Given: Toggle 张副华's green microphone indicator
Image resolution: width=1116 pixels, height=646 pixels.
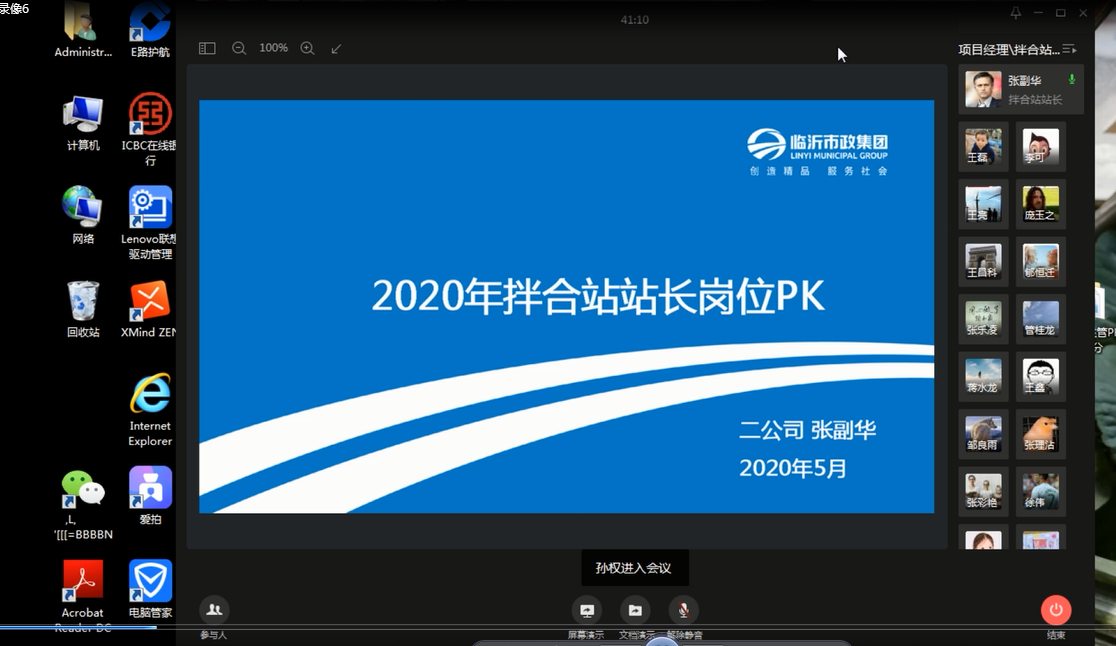Looking at the screenshot, I should [x=1070, y=77].
